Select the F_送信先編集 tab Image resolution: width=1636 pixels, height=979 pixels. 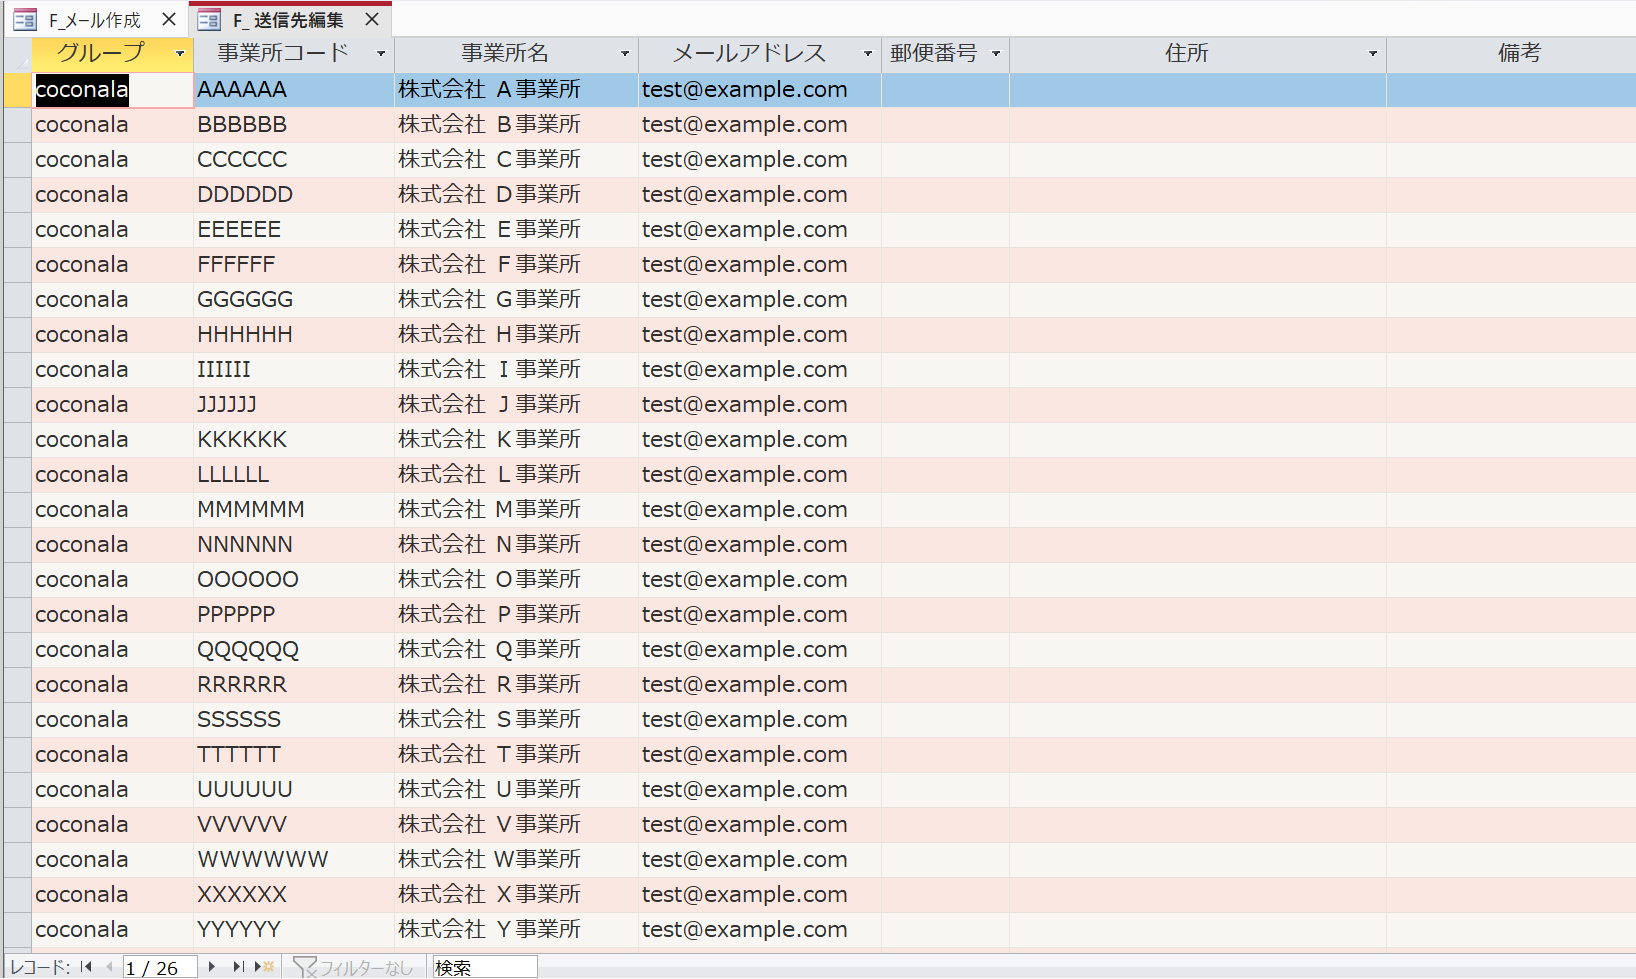289,20
